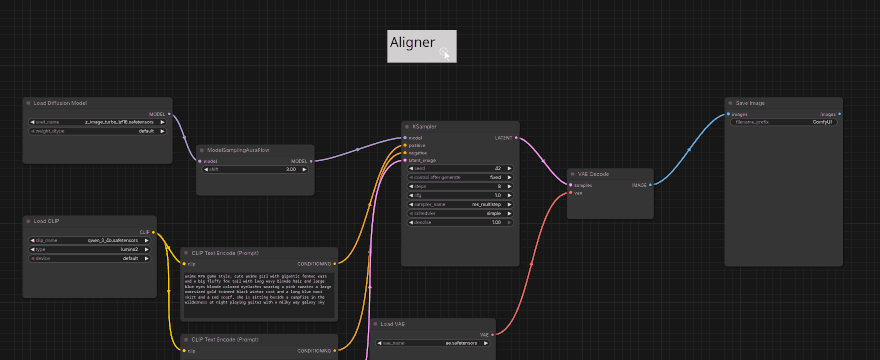Viewport: 880px width, 360px height.
Task: Collapse the VAE Decode node via its title dot
Action: point(572,174)
